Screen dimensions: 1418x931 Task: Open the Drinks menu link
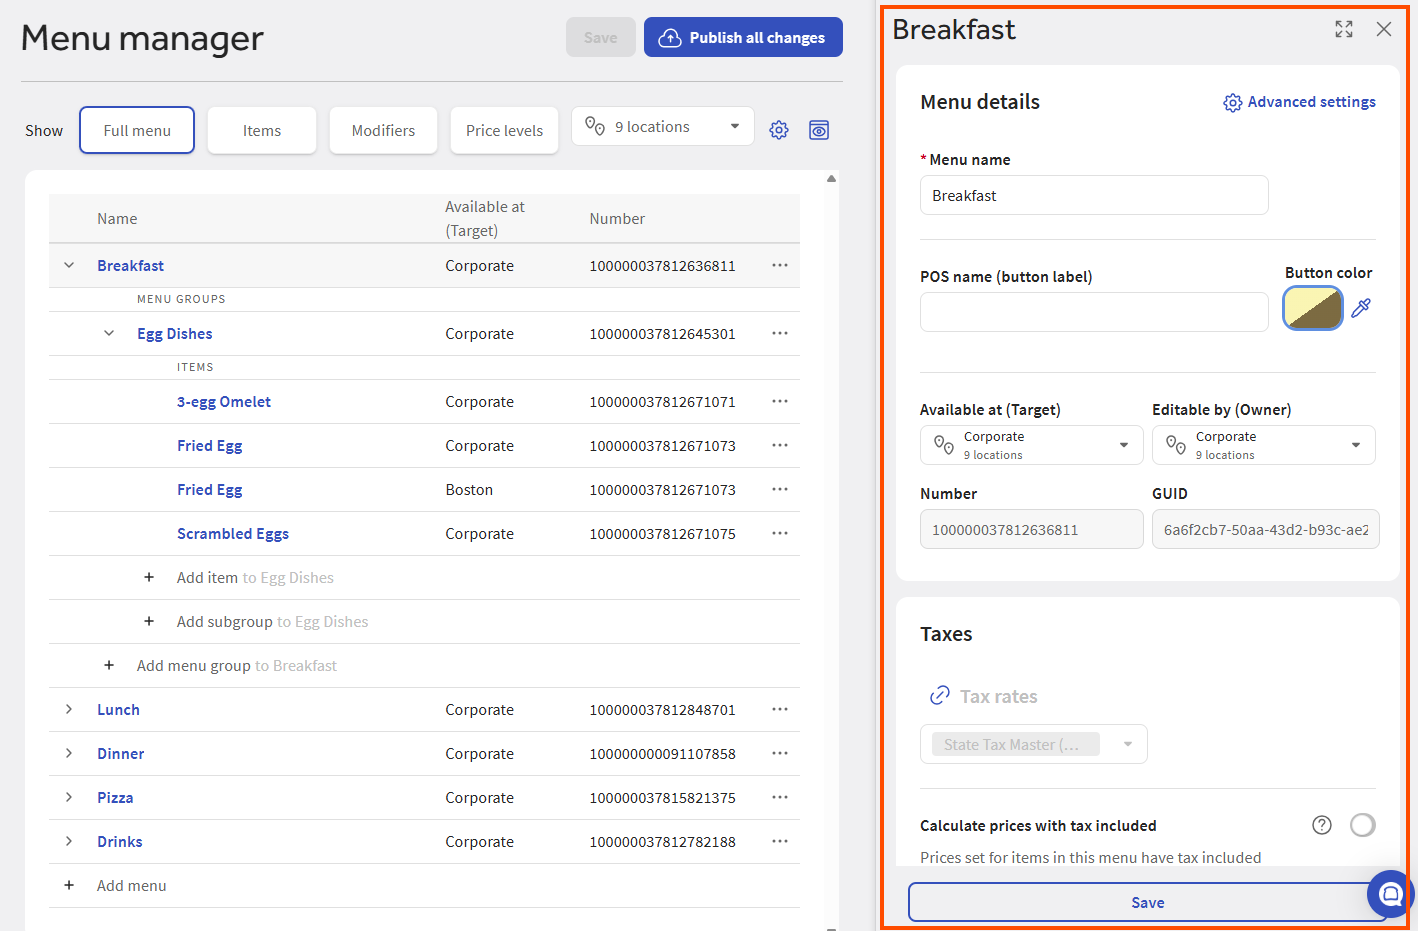tap(120, 841)
